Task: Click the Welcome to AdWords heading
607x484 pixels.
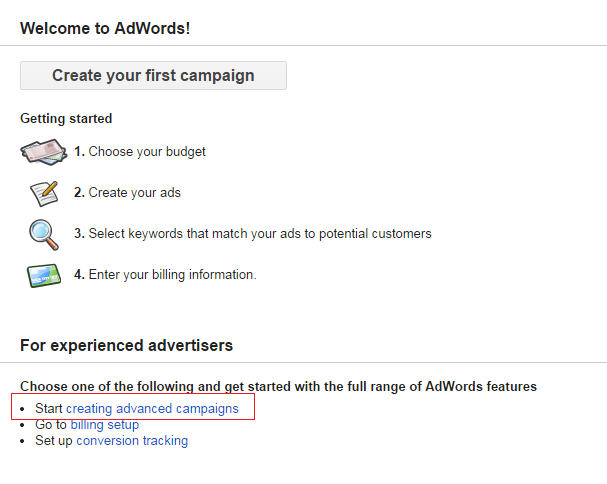Action: click(105, 29)
